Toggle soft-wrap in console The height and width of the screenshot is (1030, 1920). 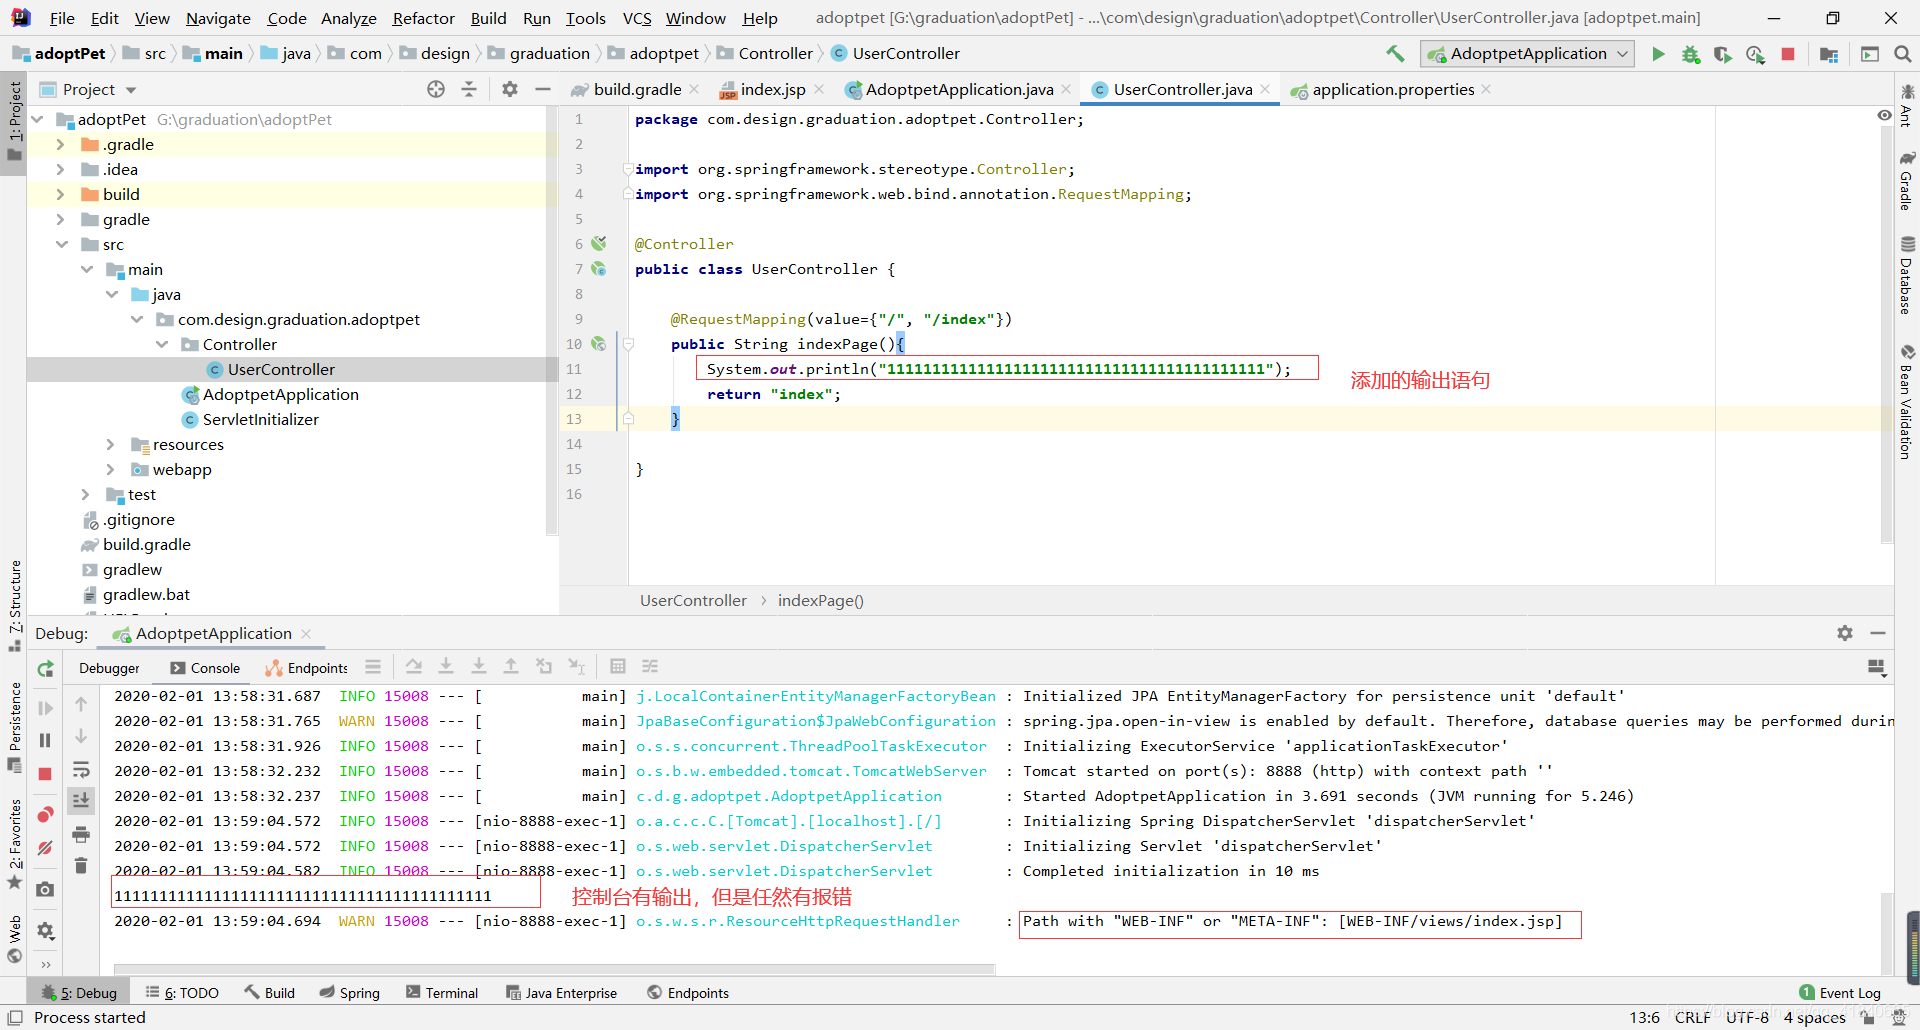(x=81, y=770)
